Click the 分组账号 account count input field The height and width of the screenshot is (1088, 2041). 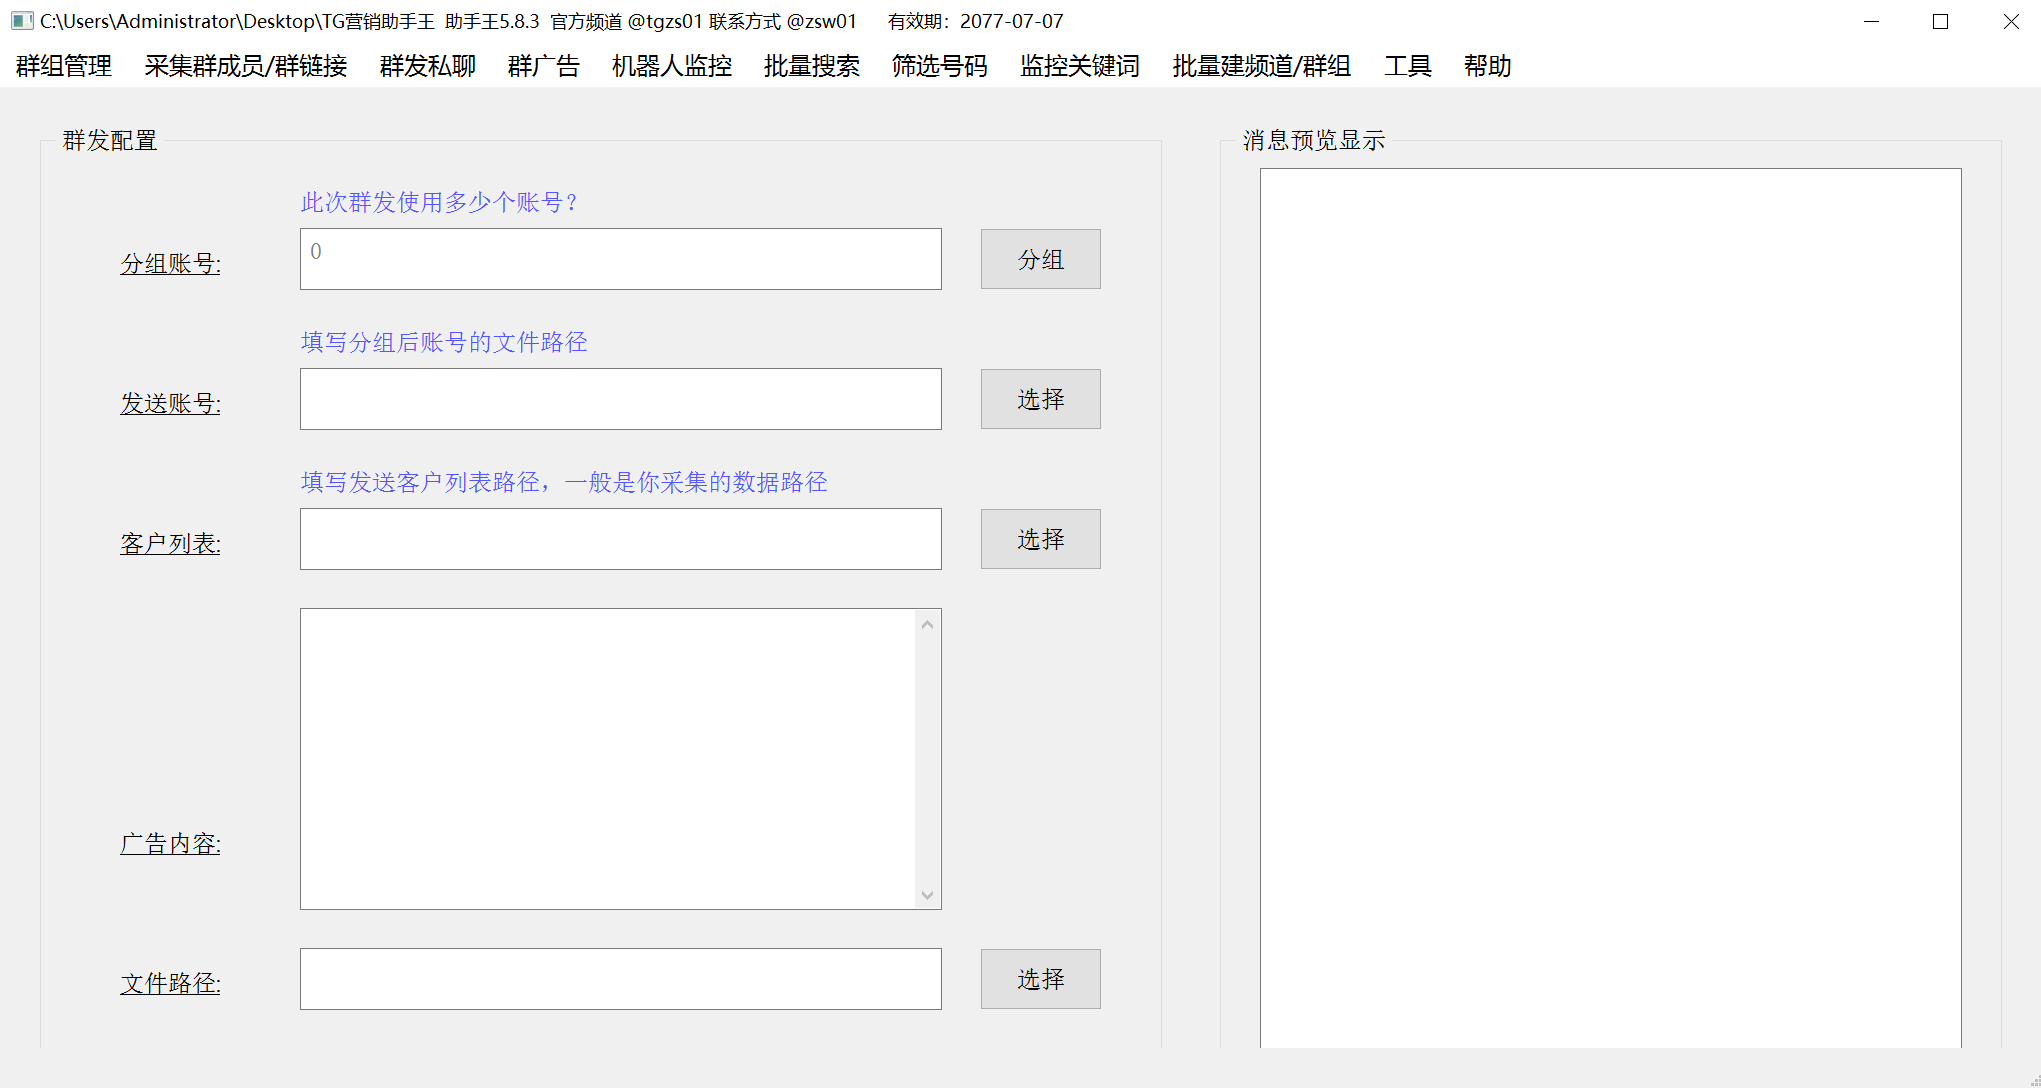pyautogui.click(x=620, y=259)
